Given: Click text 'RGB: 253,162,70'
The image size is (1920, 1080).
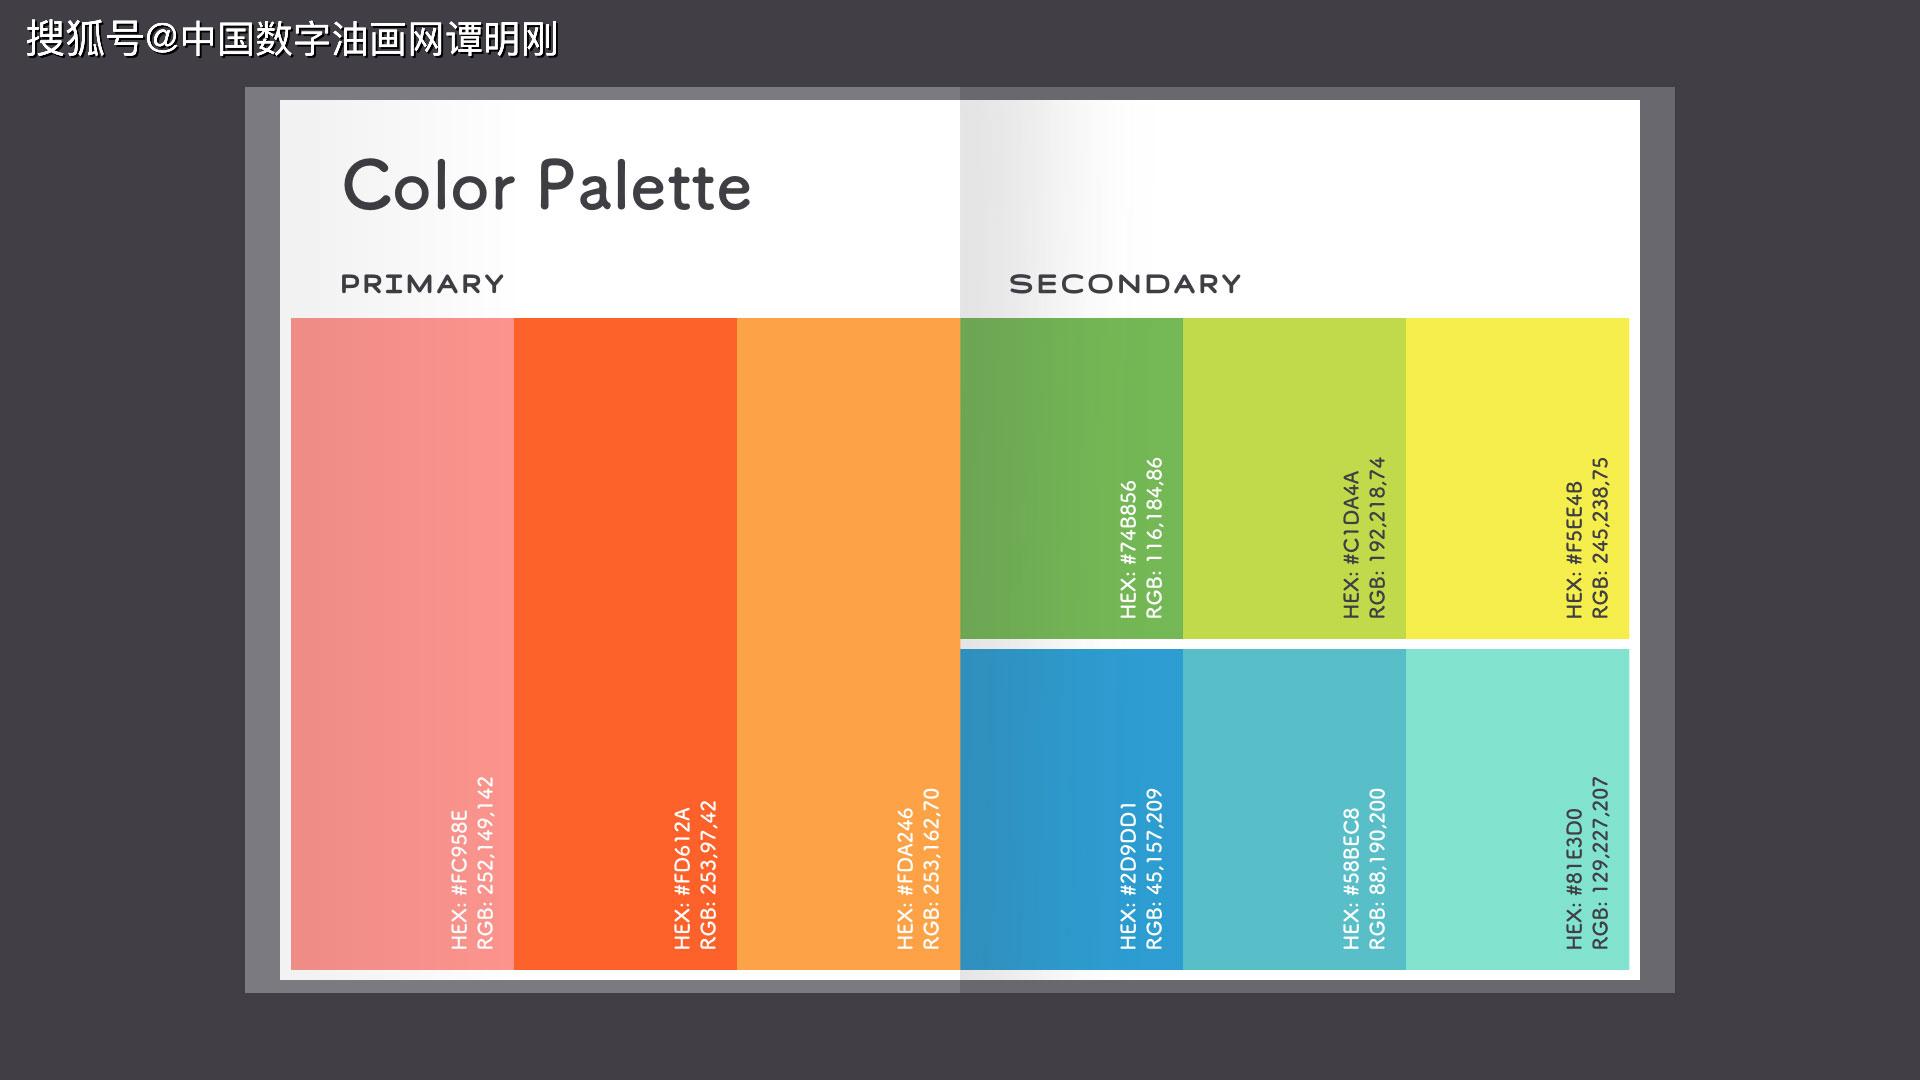Looking at the screenshot, I should coord(931,868).
